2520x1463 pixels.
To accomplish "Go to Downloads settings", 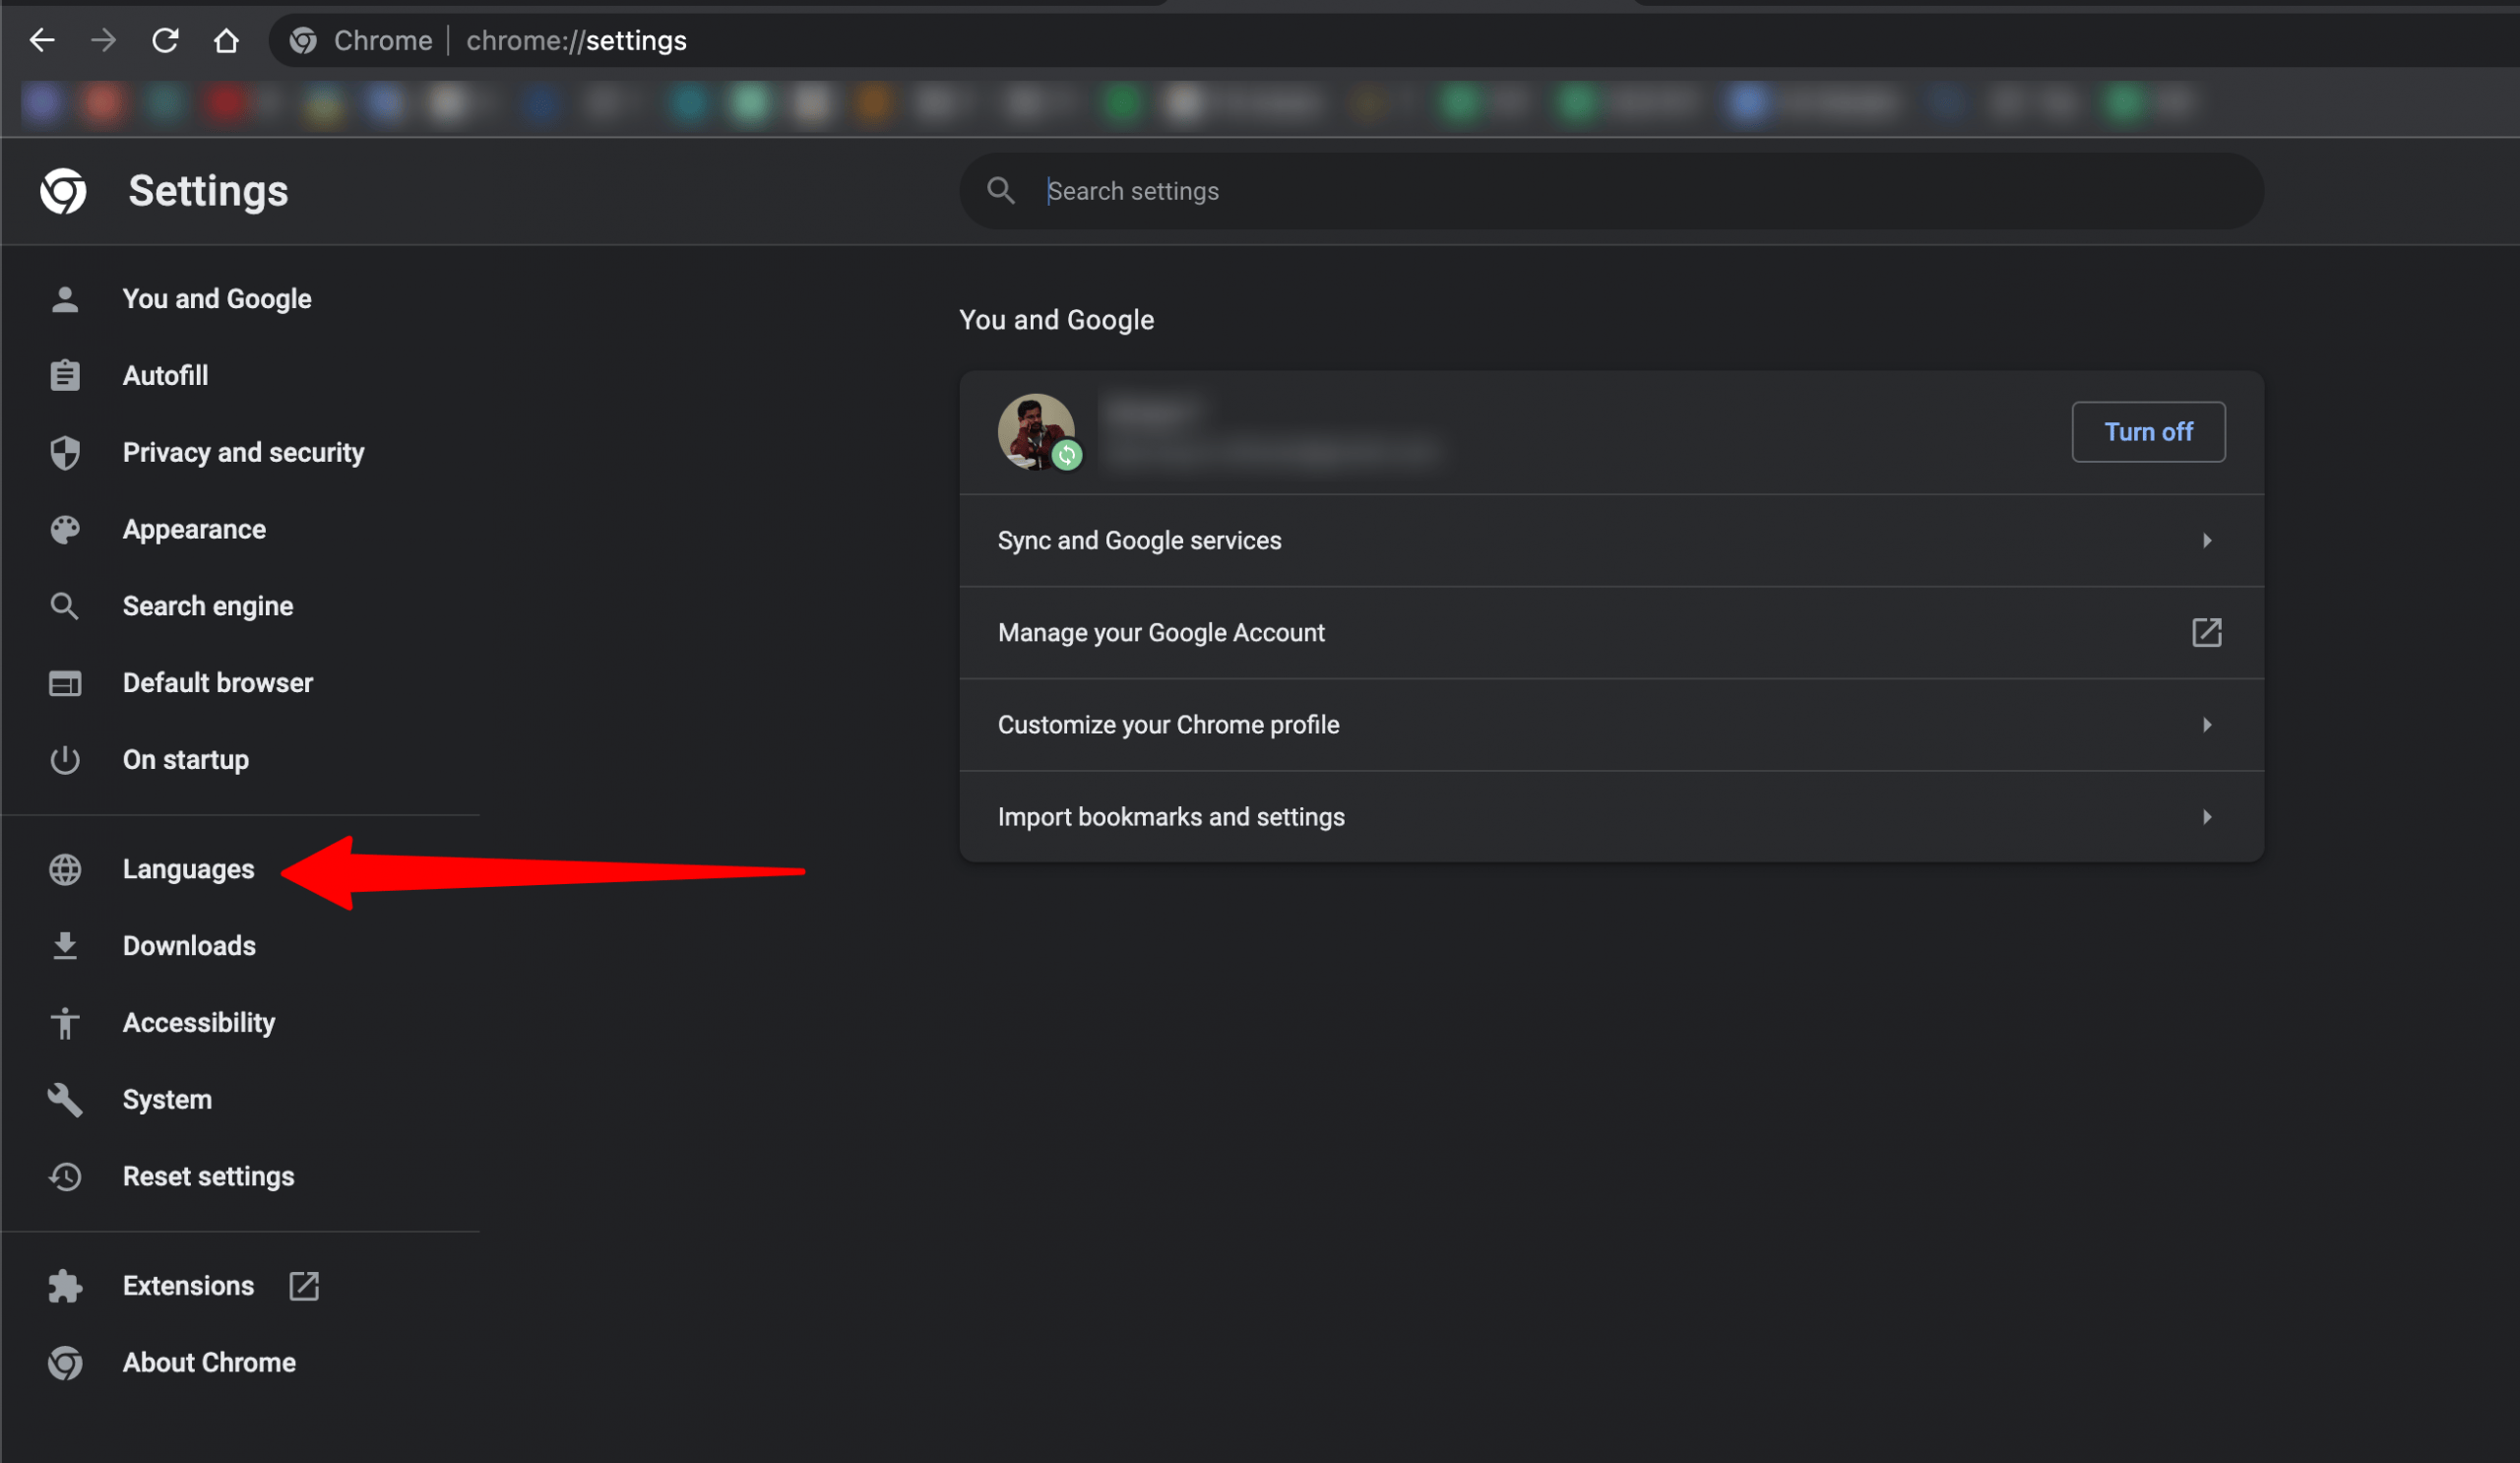I will 189,946.
